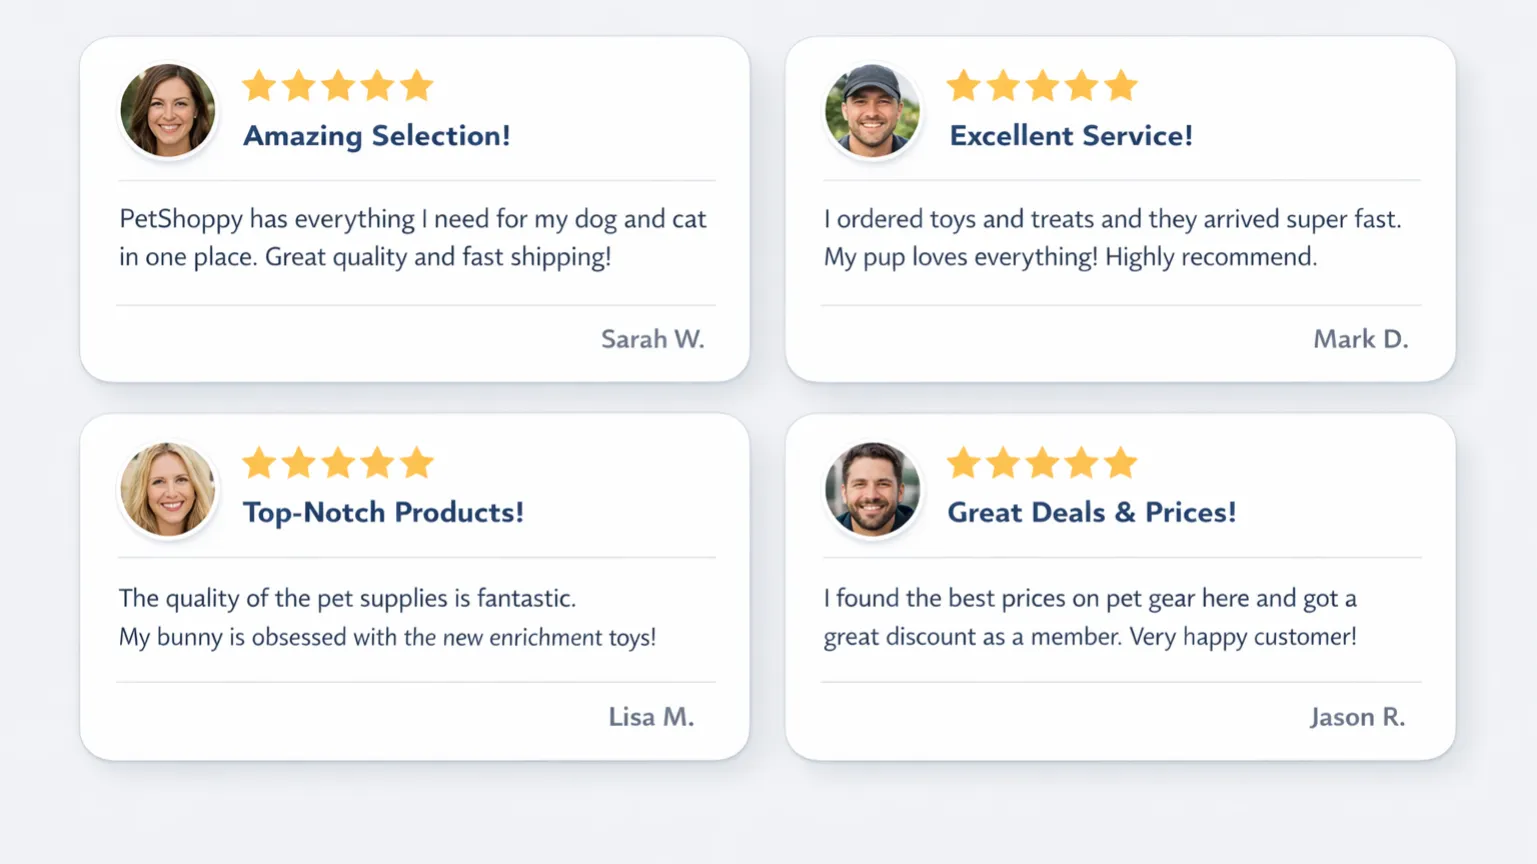Image resolution: width=1537 pixels, height=864 pixels.
Task: Click first star in Amazing Selection review
Action: click(259, 86)
